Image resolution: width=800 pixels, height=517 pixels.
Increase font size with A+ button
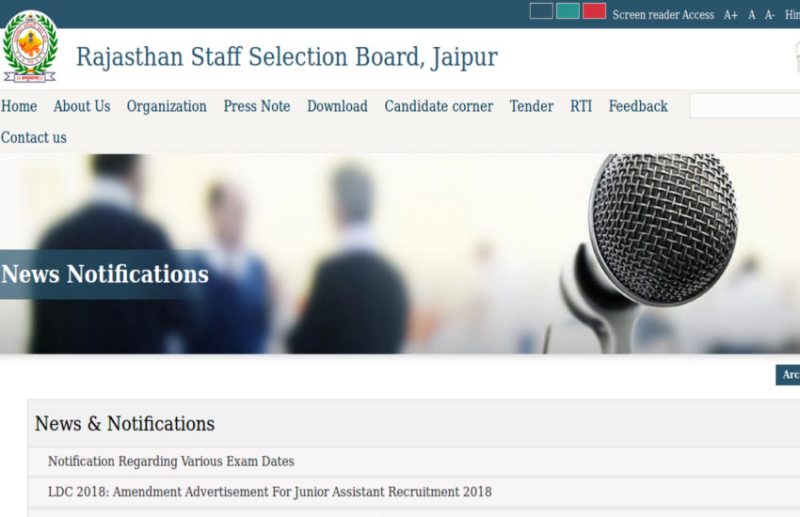tap(731, 15)
